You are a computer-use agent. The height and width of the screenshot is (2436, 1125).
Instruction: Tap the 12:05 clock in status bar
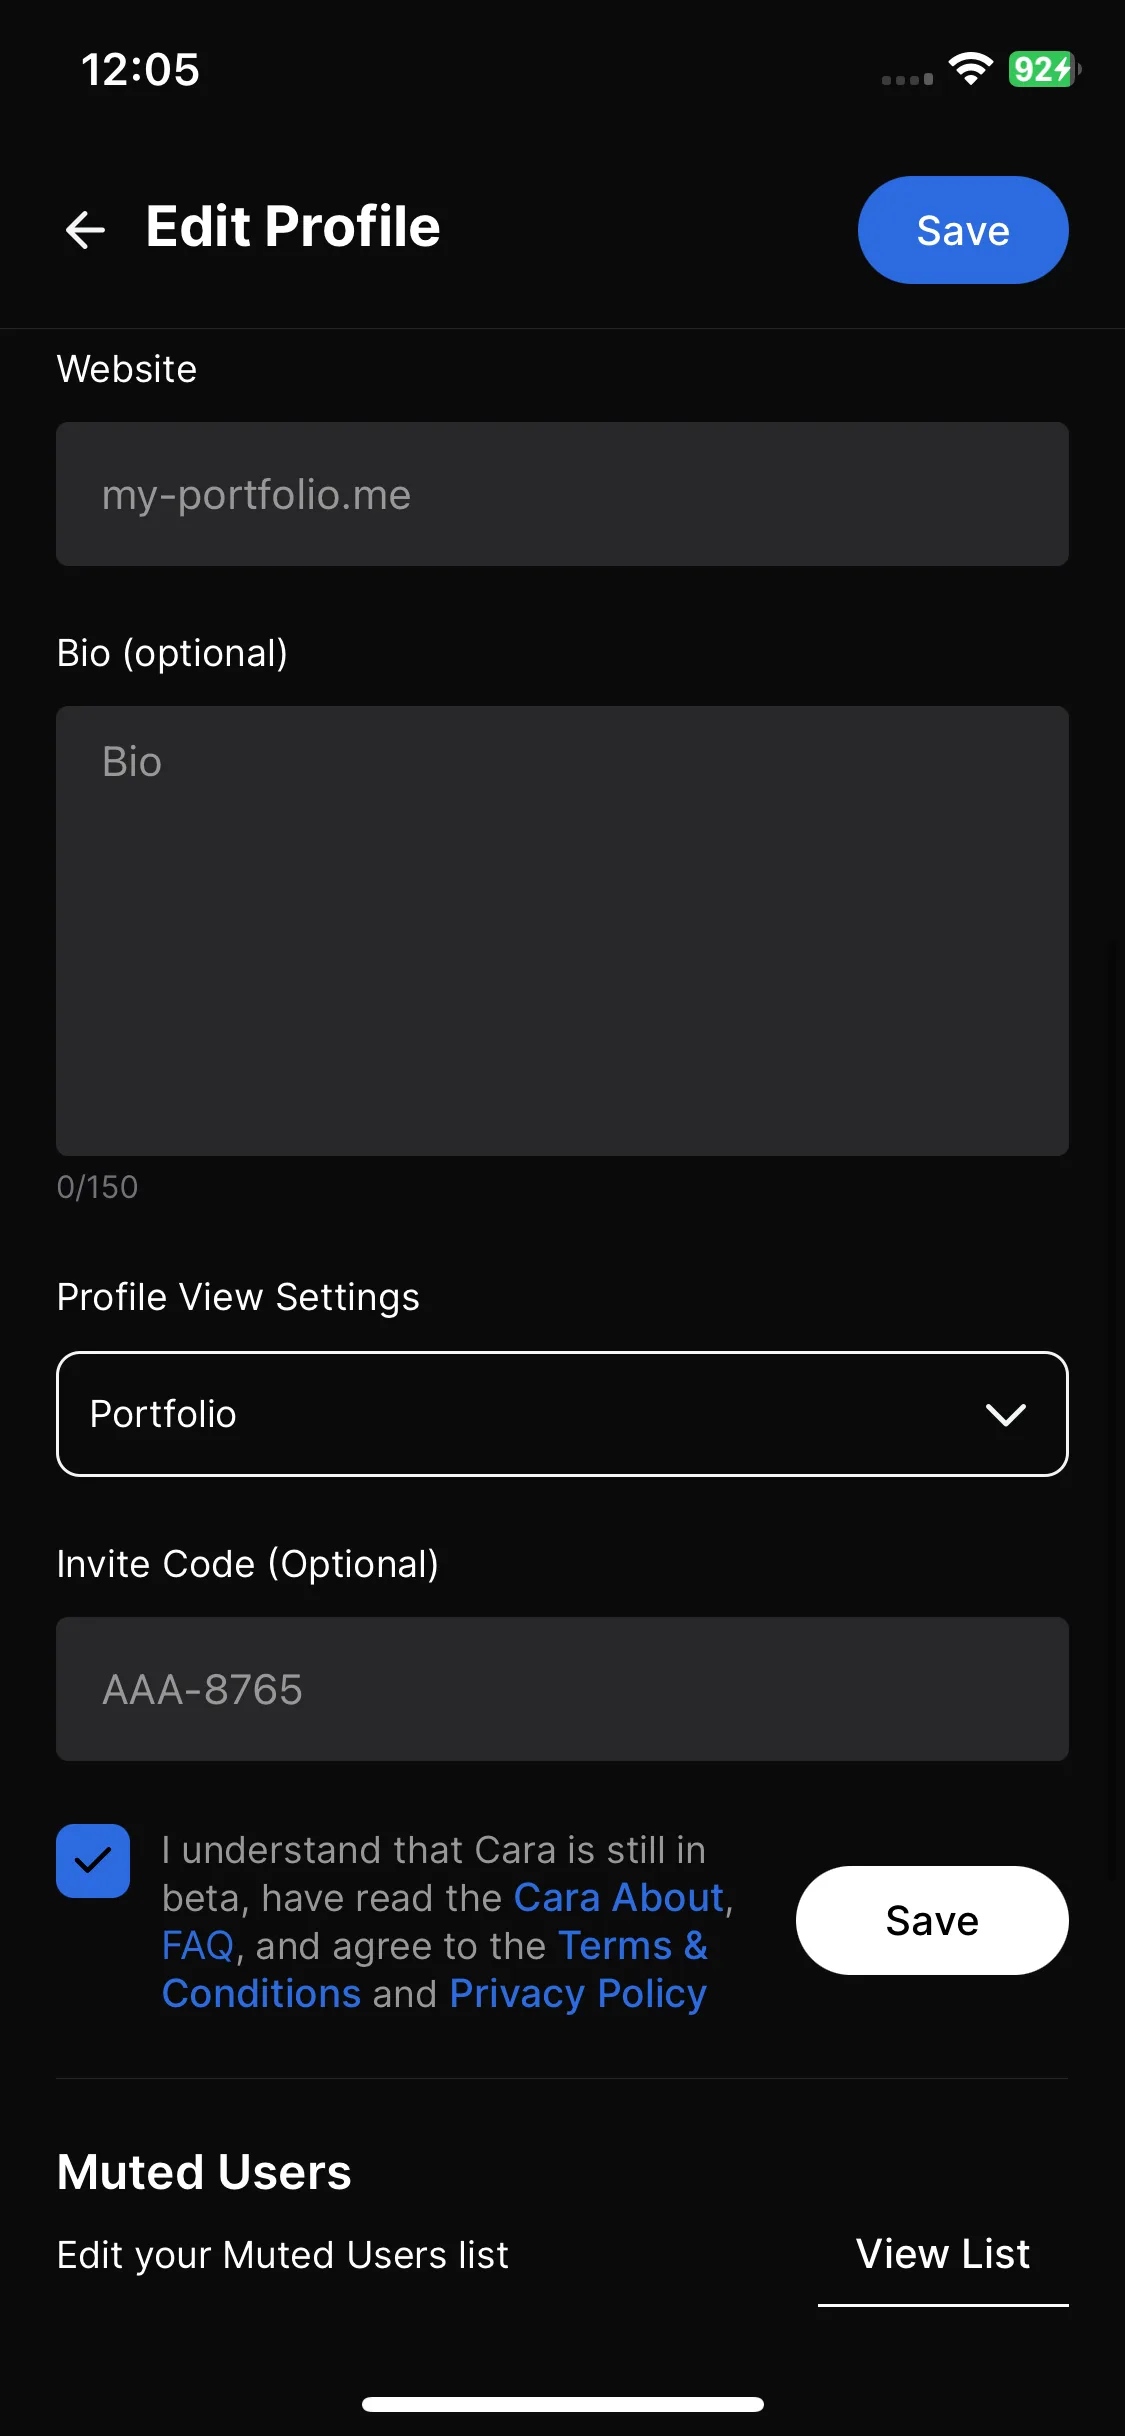point(140,70)
